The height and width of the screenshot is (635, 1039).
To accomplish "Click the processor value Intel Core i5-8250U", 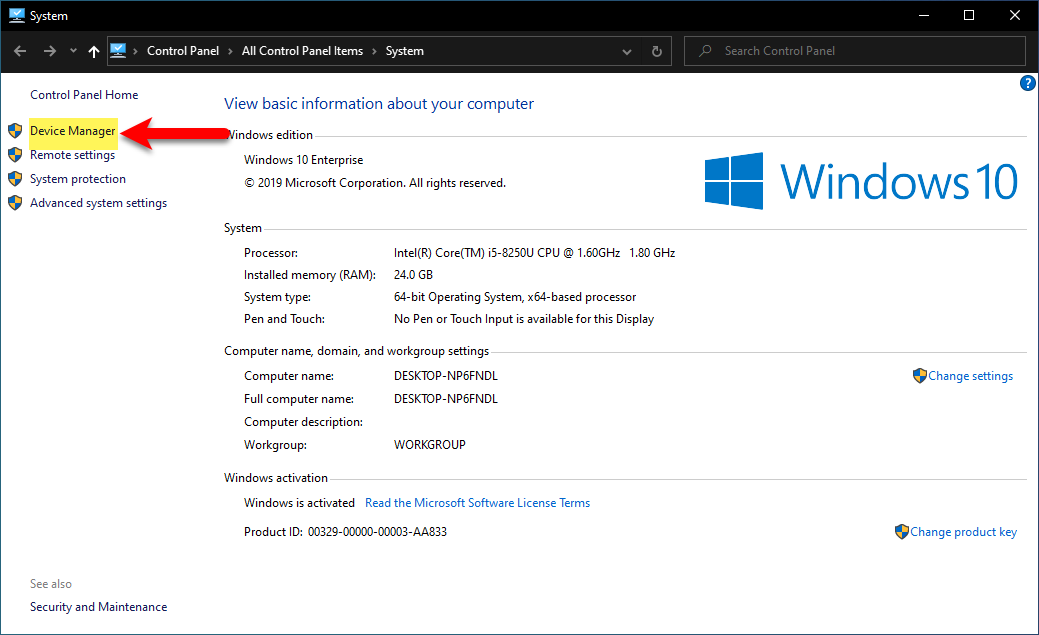I will (x=534, y=253).
